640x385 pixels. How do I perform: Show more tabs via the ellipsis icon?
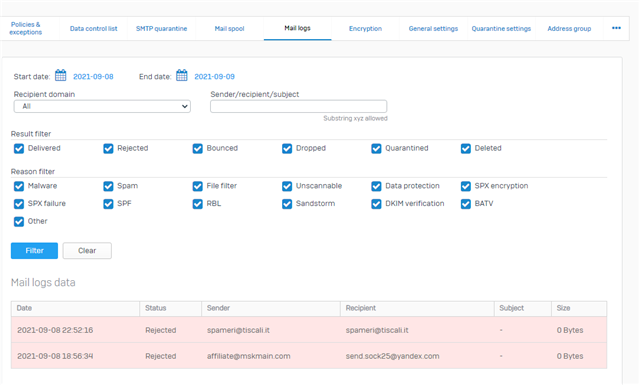(616, 28)
